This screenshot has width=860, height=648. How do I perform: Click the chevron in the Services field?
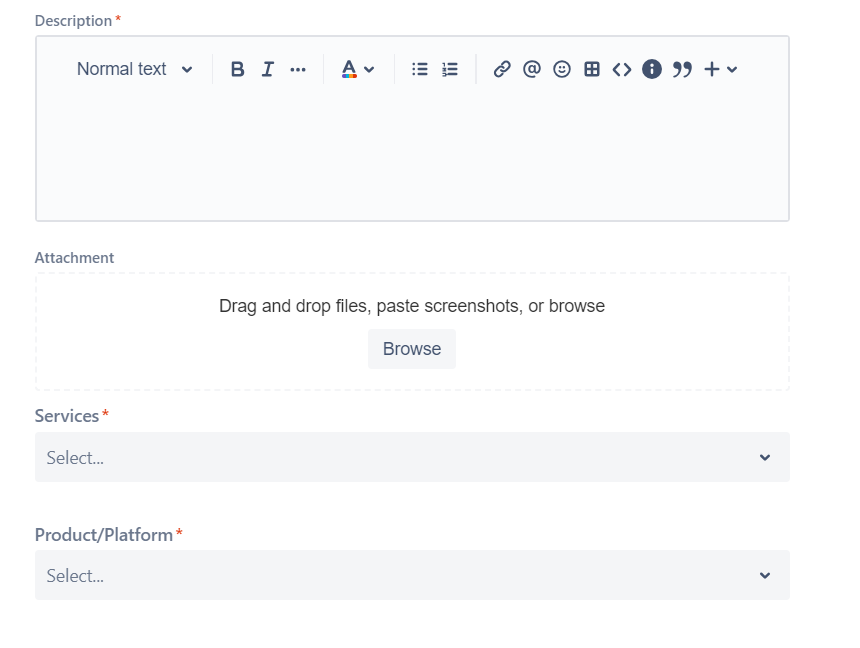click(765, 458)
